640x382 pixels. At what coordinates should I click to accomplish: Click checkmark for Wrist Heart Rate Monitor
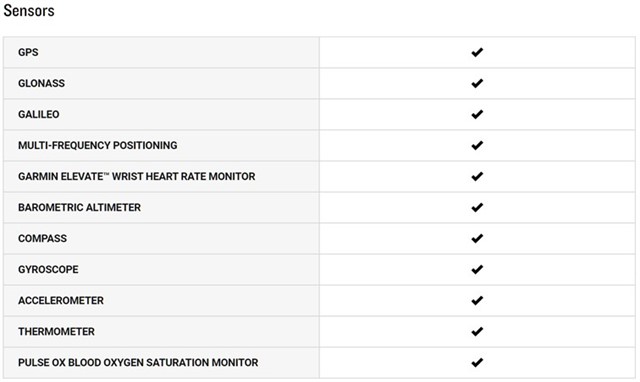click(x=477, y=176)
